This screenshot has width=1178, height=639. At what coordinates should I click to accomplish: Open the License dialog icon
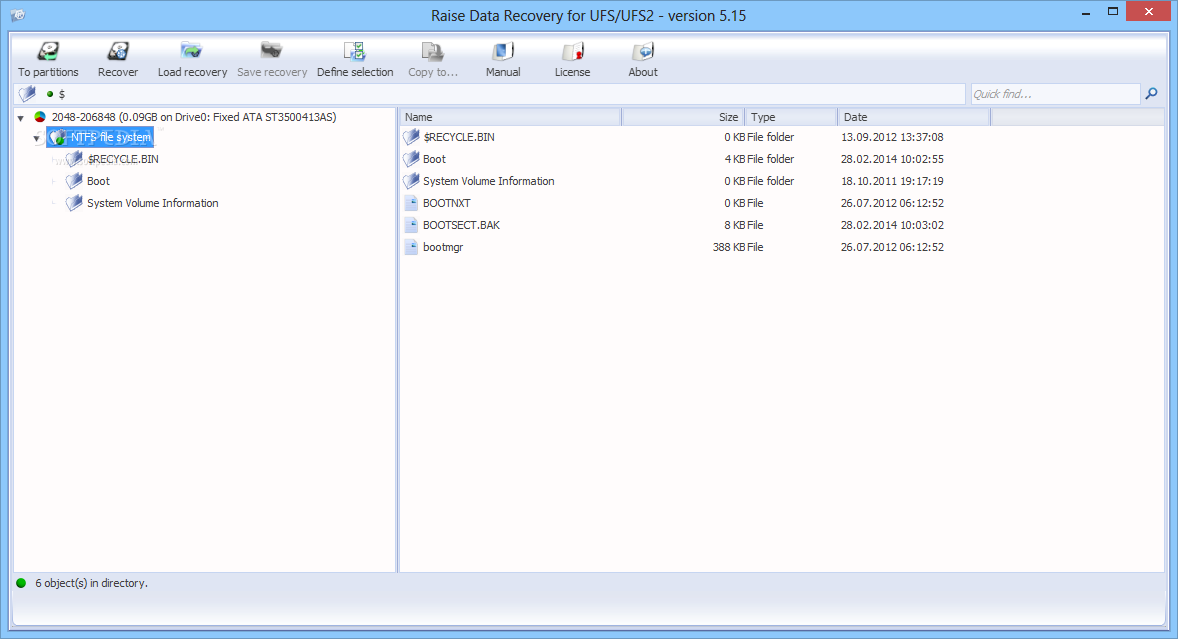pos(572,51)
